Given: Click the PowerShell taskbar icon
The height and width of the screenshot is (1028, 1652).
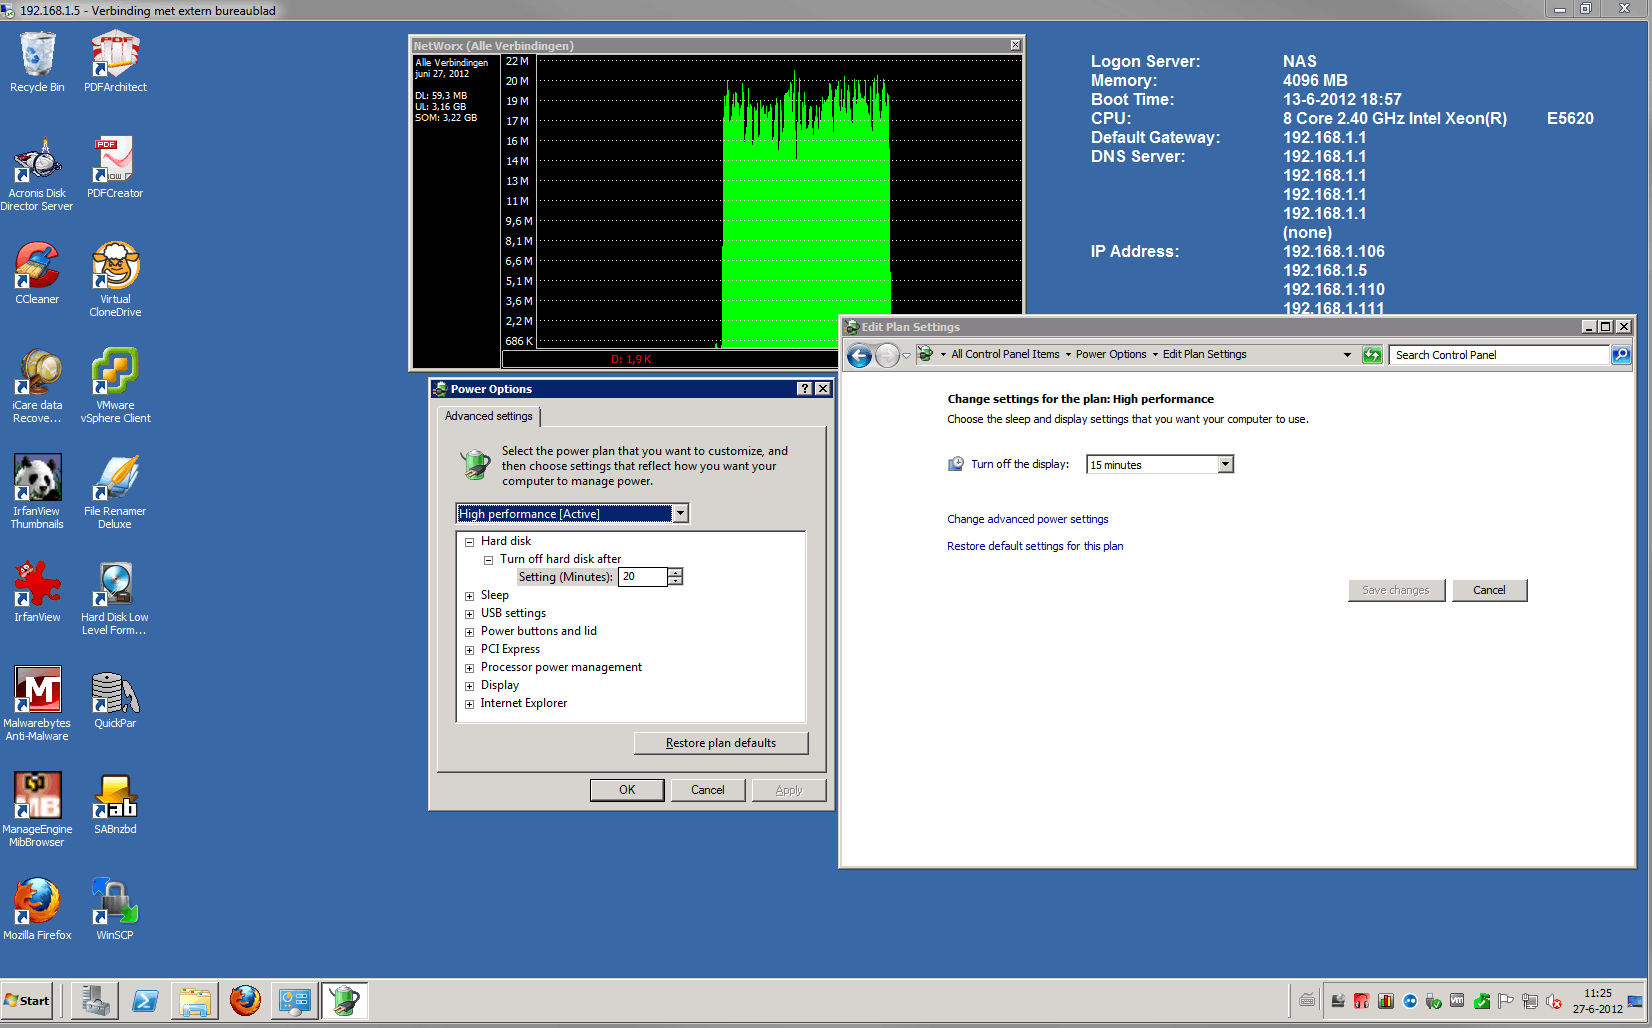Looking at the screenshot, I should pos(145,1000).
